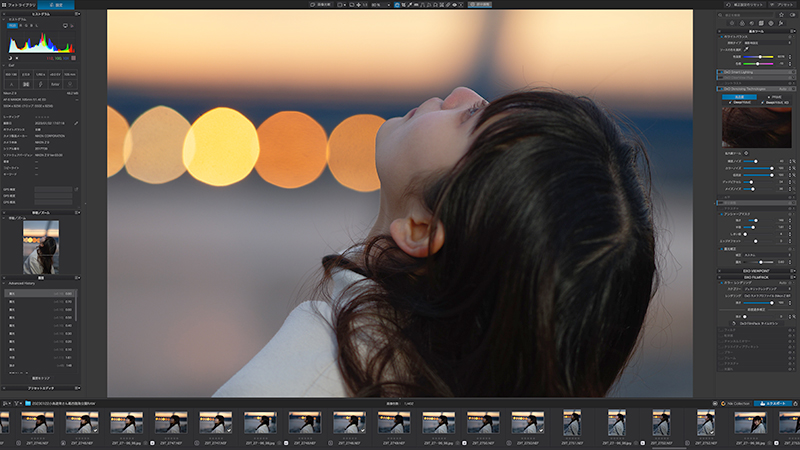Open the Local Adjustments palette tab icon
This screenshot has width=800, height=450.
click(x=771, y=23)
